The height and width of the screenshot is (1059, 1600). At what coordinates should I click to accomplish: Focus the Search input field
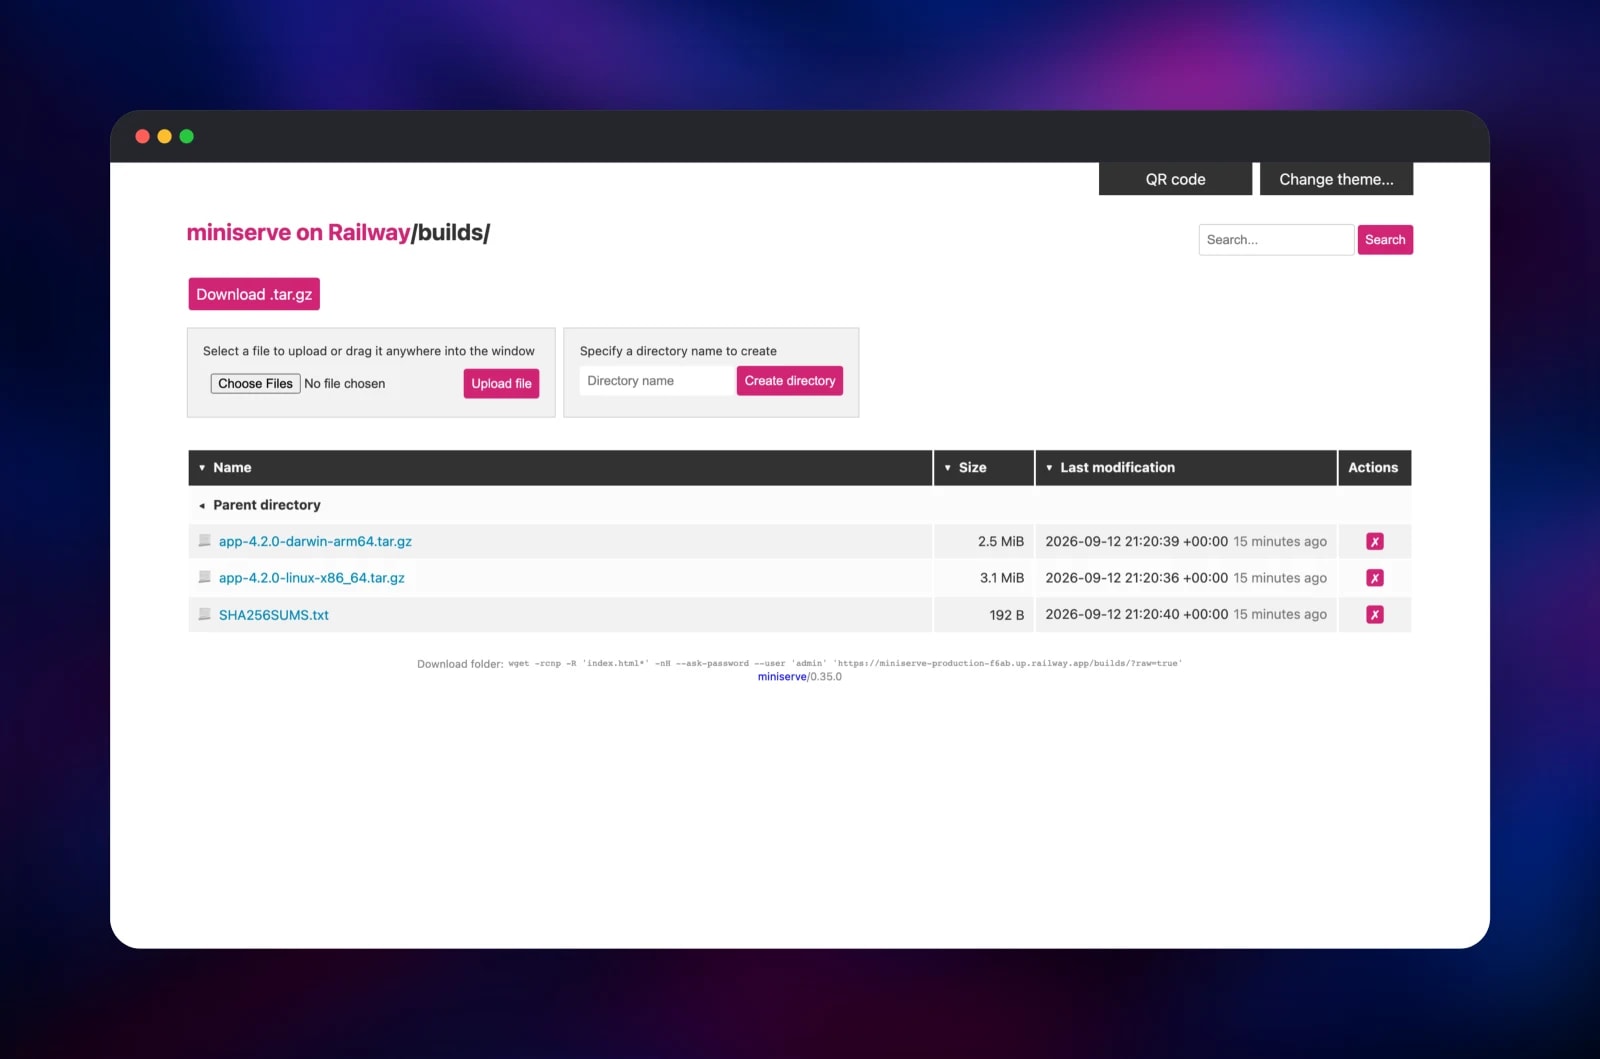pyautogui.click(x=1276, y=240)
